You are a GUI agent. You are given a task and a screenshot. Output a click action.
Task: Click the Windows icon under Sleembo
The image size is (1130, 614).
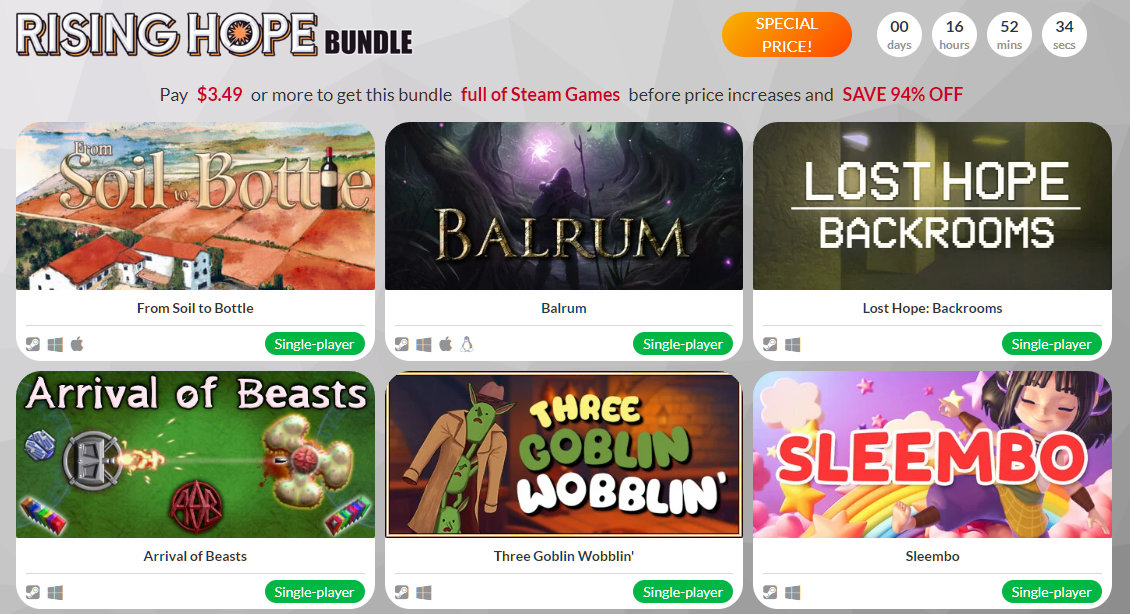(x=792, y=592)
